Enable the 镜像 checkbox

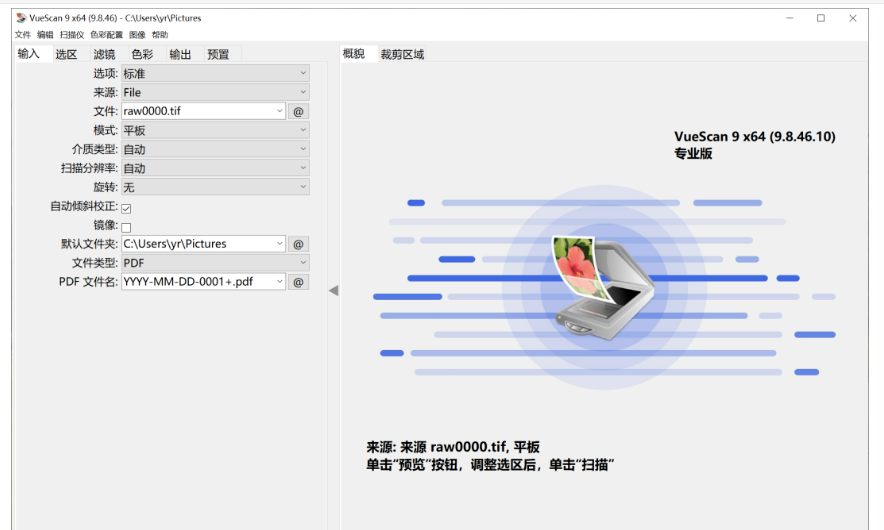tap(126, 228)
